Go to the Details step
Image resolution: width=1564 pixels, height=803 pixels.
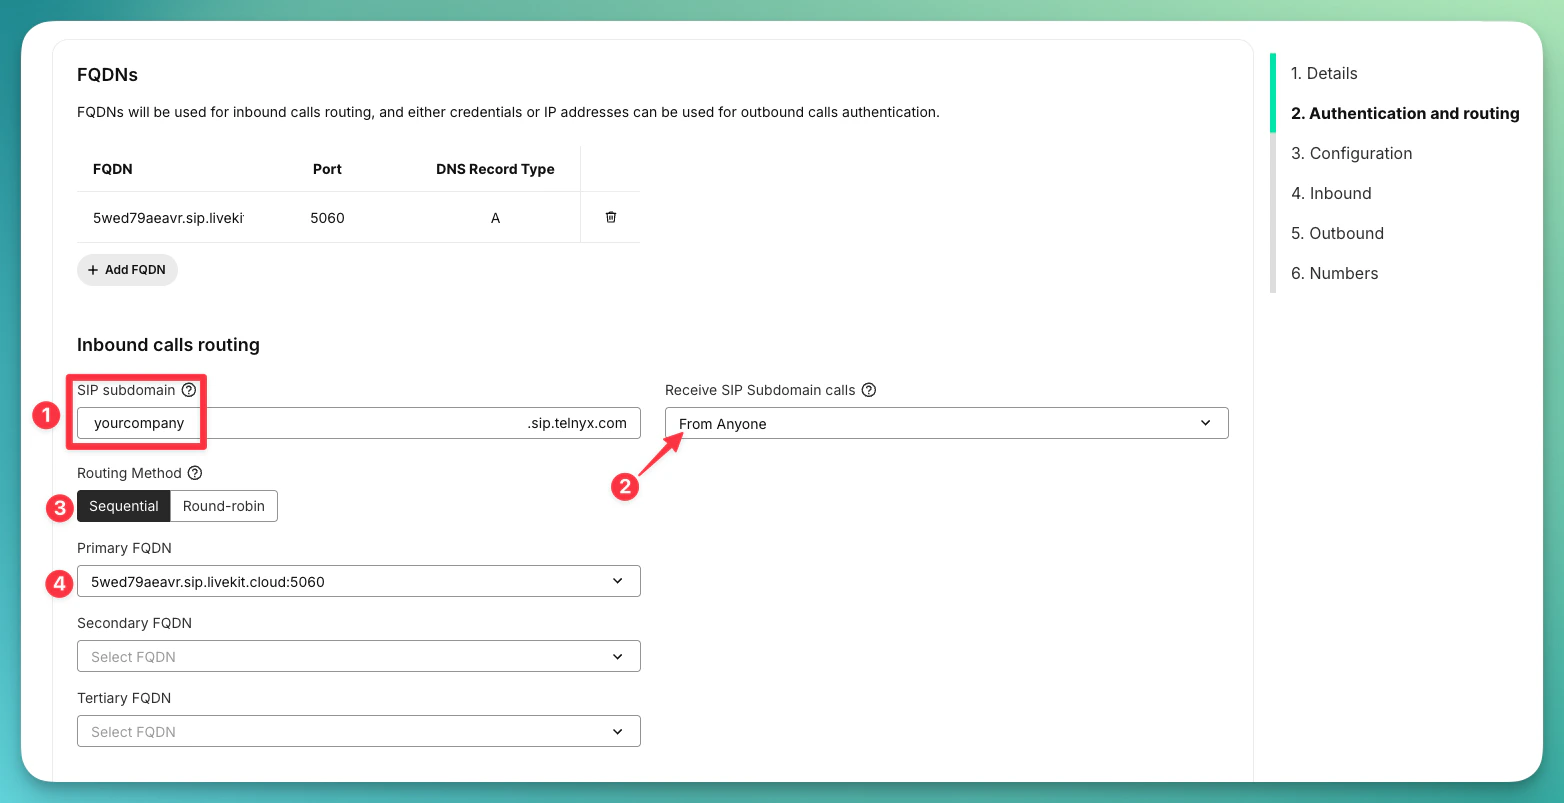(1324, 73)
